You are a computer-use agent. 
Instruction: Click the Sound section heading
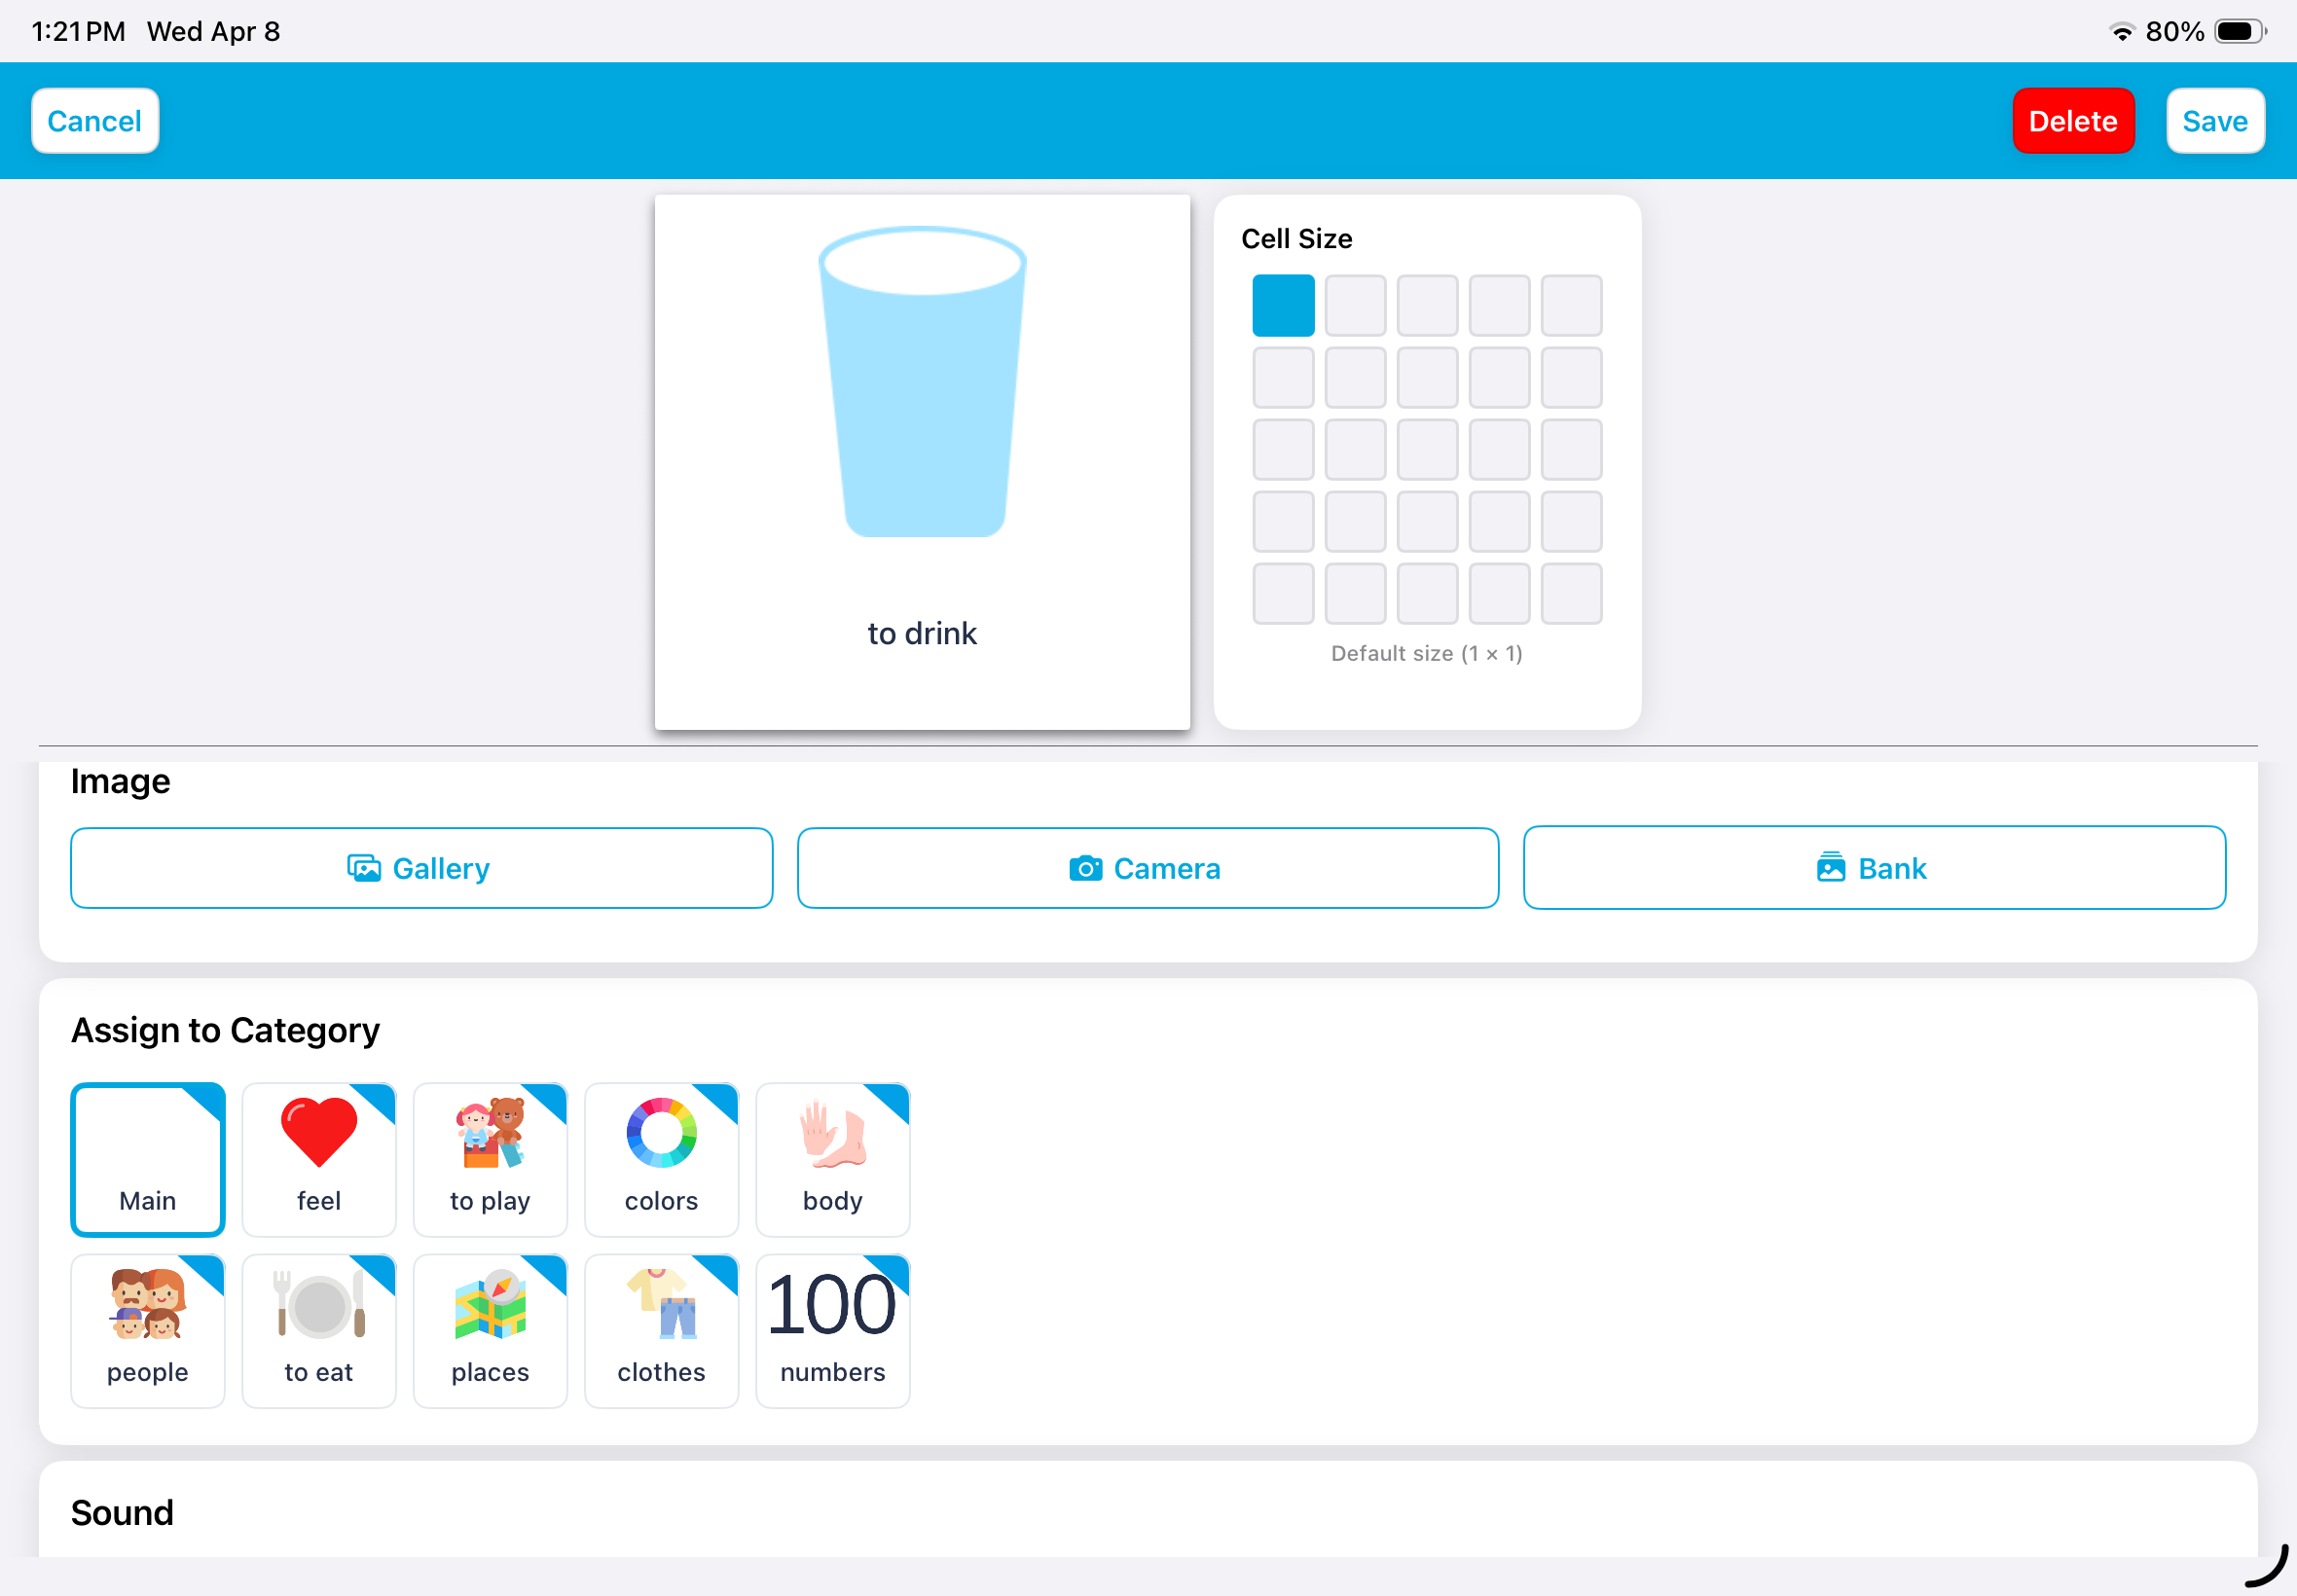pyautogui.click(x=122, y=1512)
